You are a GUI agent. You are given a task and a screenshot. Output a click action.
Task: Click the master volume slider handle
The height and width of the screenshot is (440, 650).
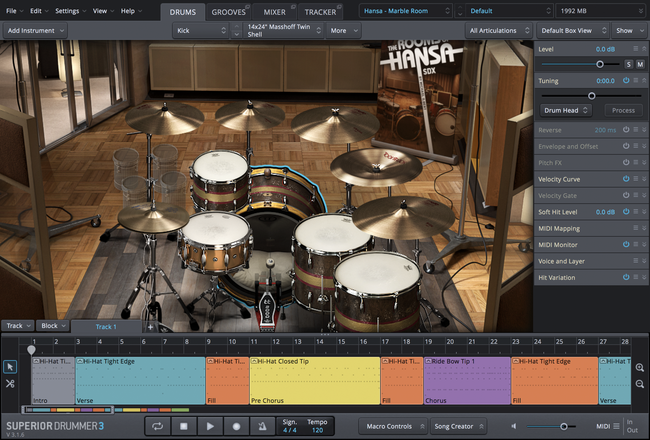563,426
